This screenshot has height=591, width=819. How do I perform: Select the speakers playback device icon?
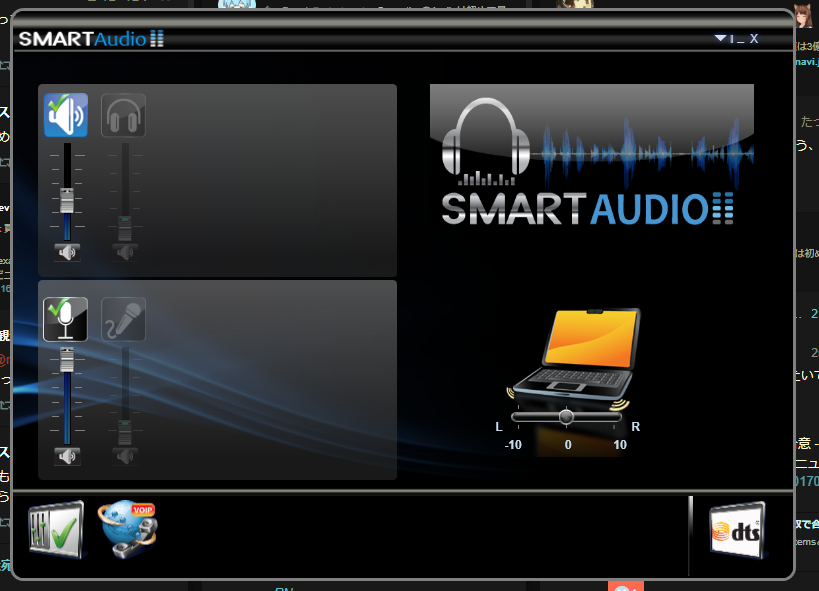pos(66,115)
